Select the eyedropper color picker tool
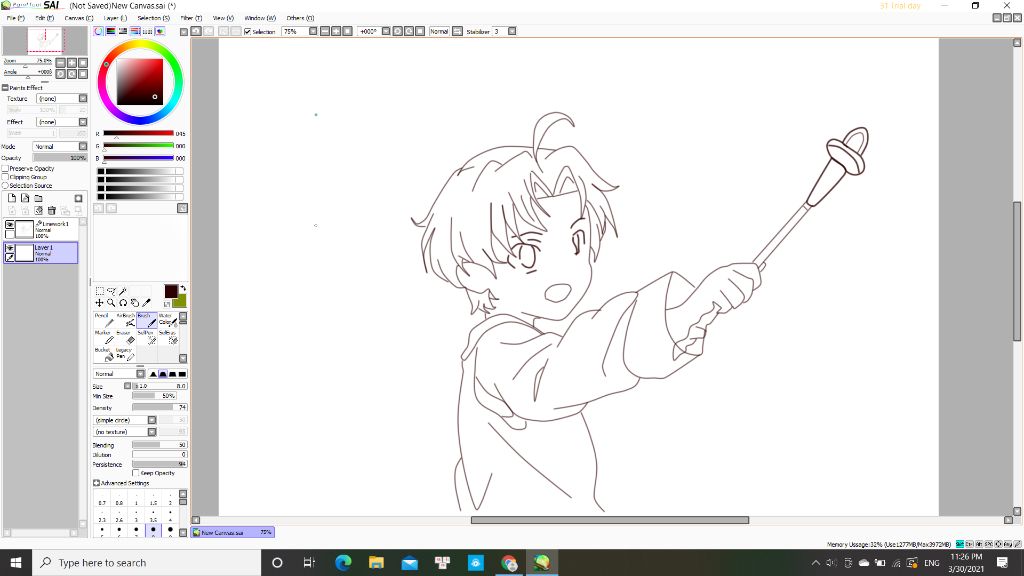This screenshot has height=576, width=1024. click(146, 303)
